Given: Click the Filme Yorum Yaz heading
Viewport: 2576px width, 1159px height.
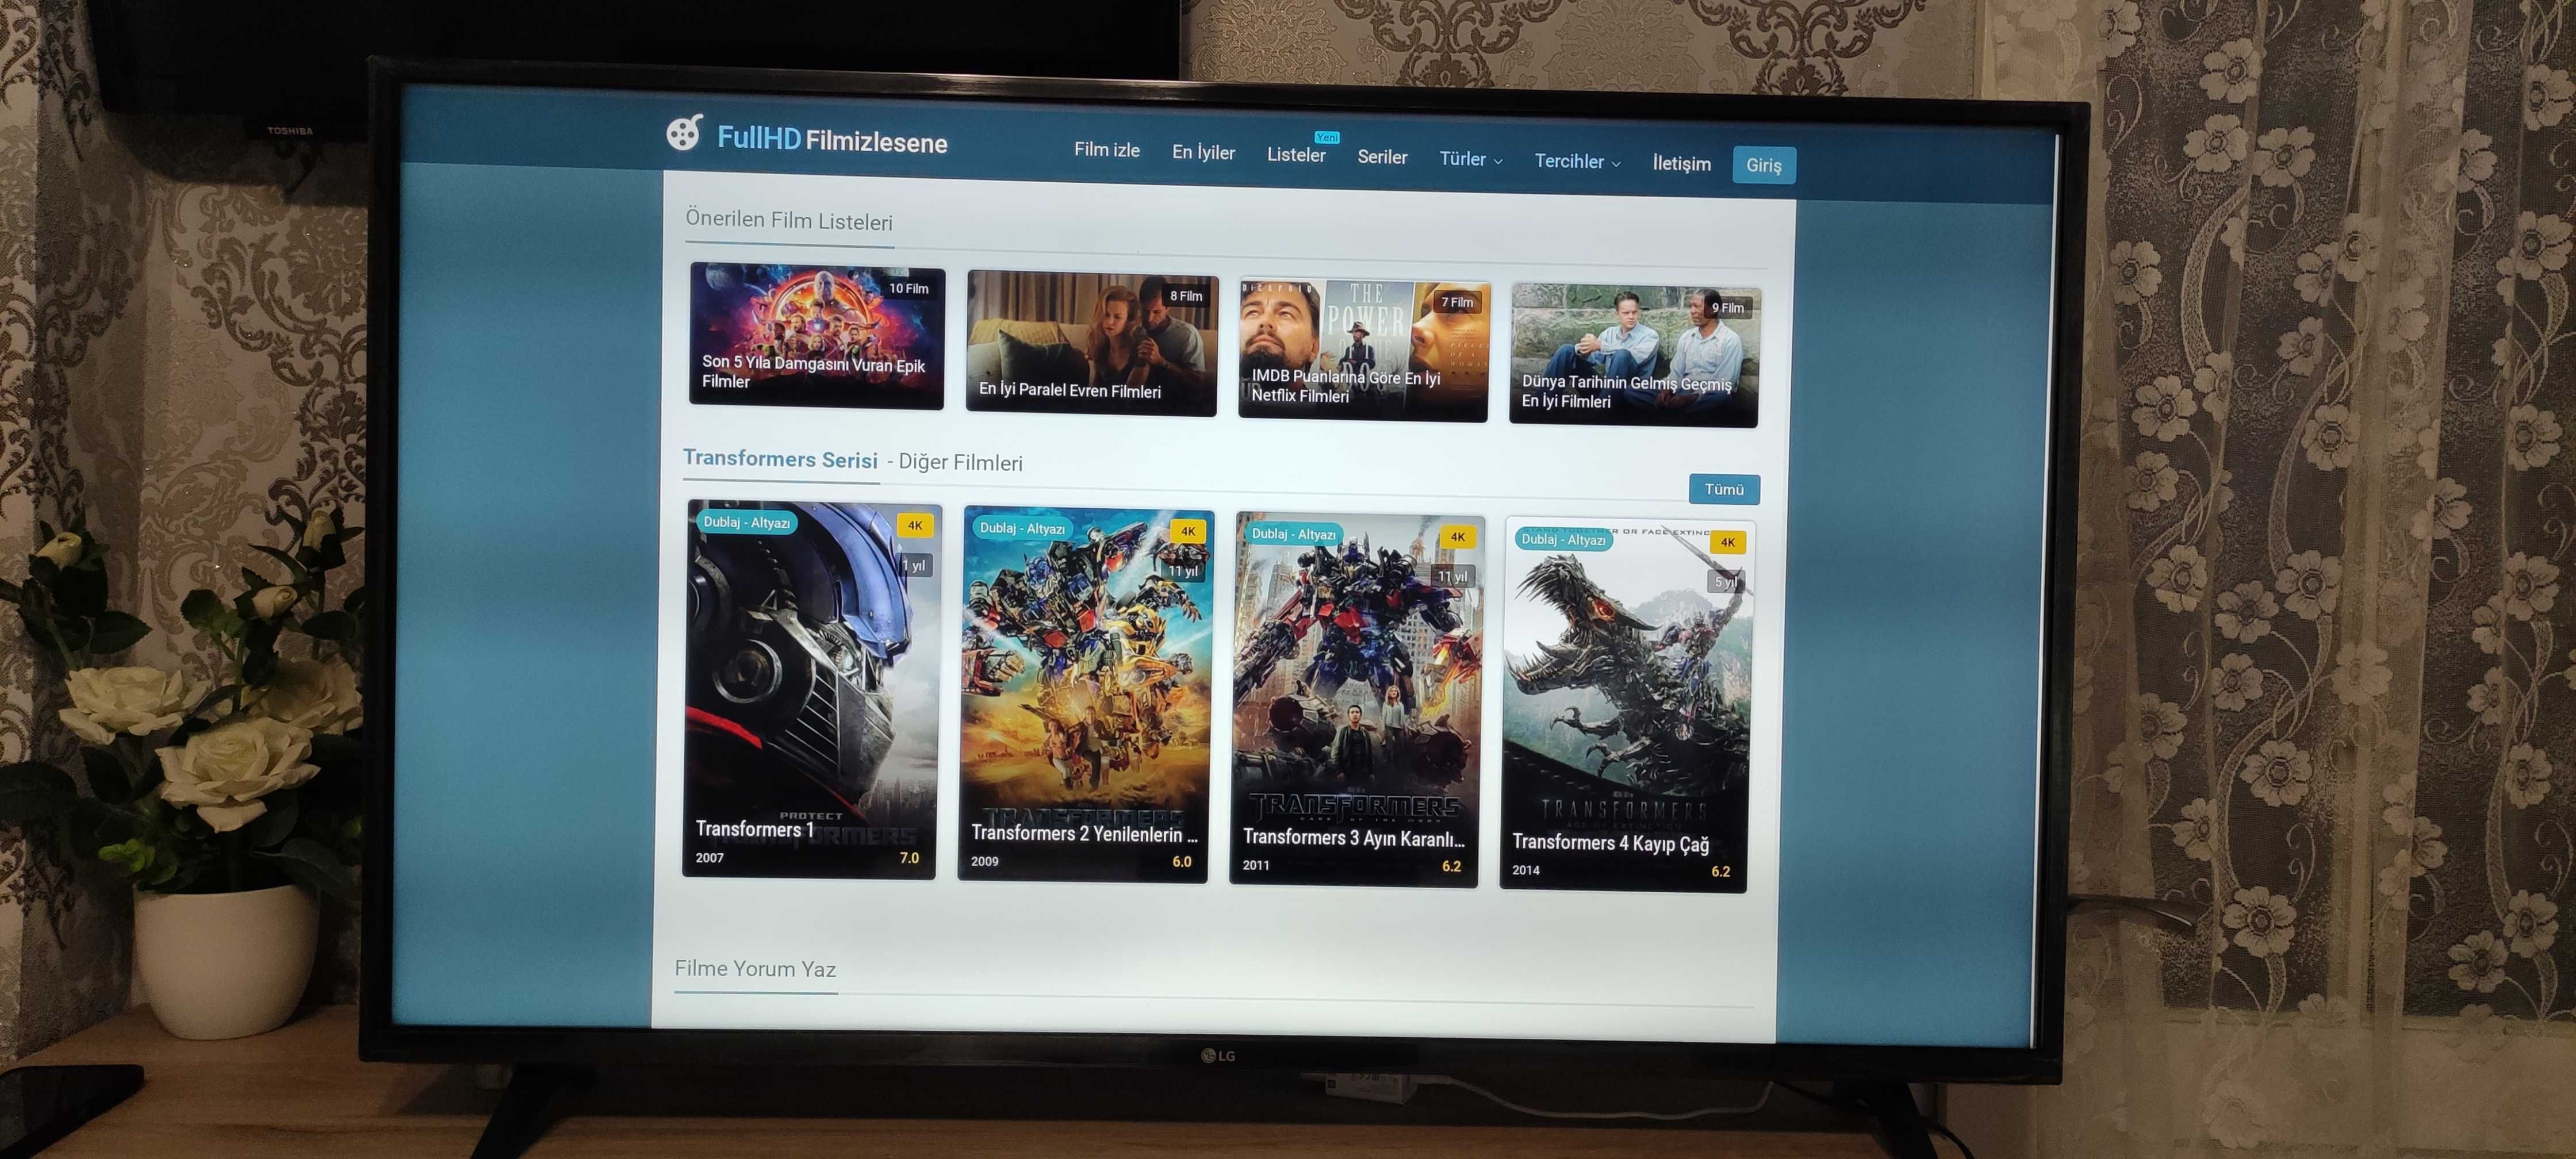Looking at the screenshot, I should pyautogui.click(x=755, y=968).
